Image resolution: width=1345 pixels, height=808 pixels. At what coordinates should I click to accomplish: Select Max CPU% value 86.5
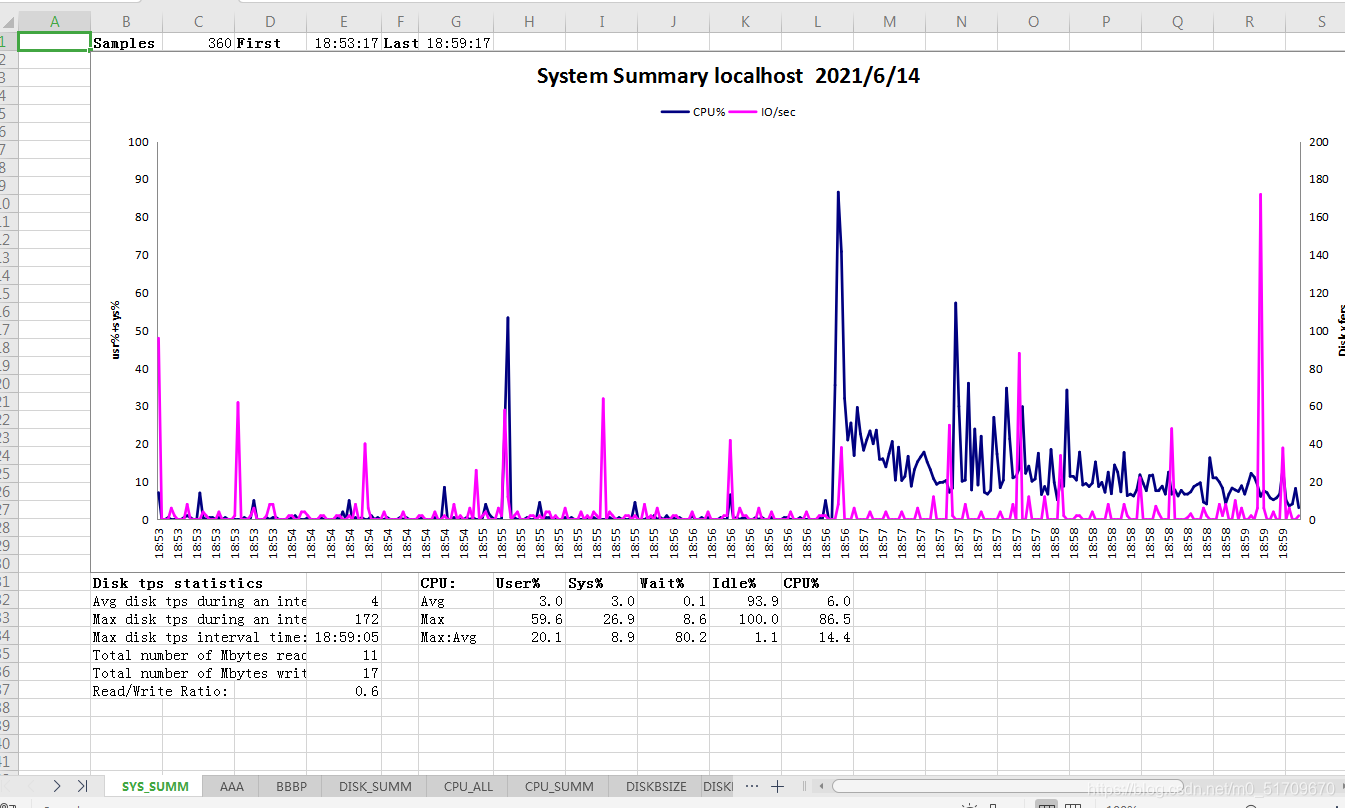click(817, 619)
